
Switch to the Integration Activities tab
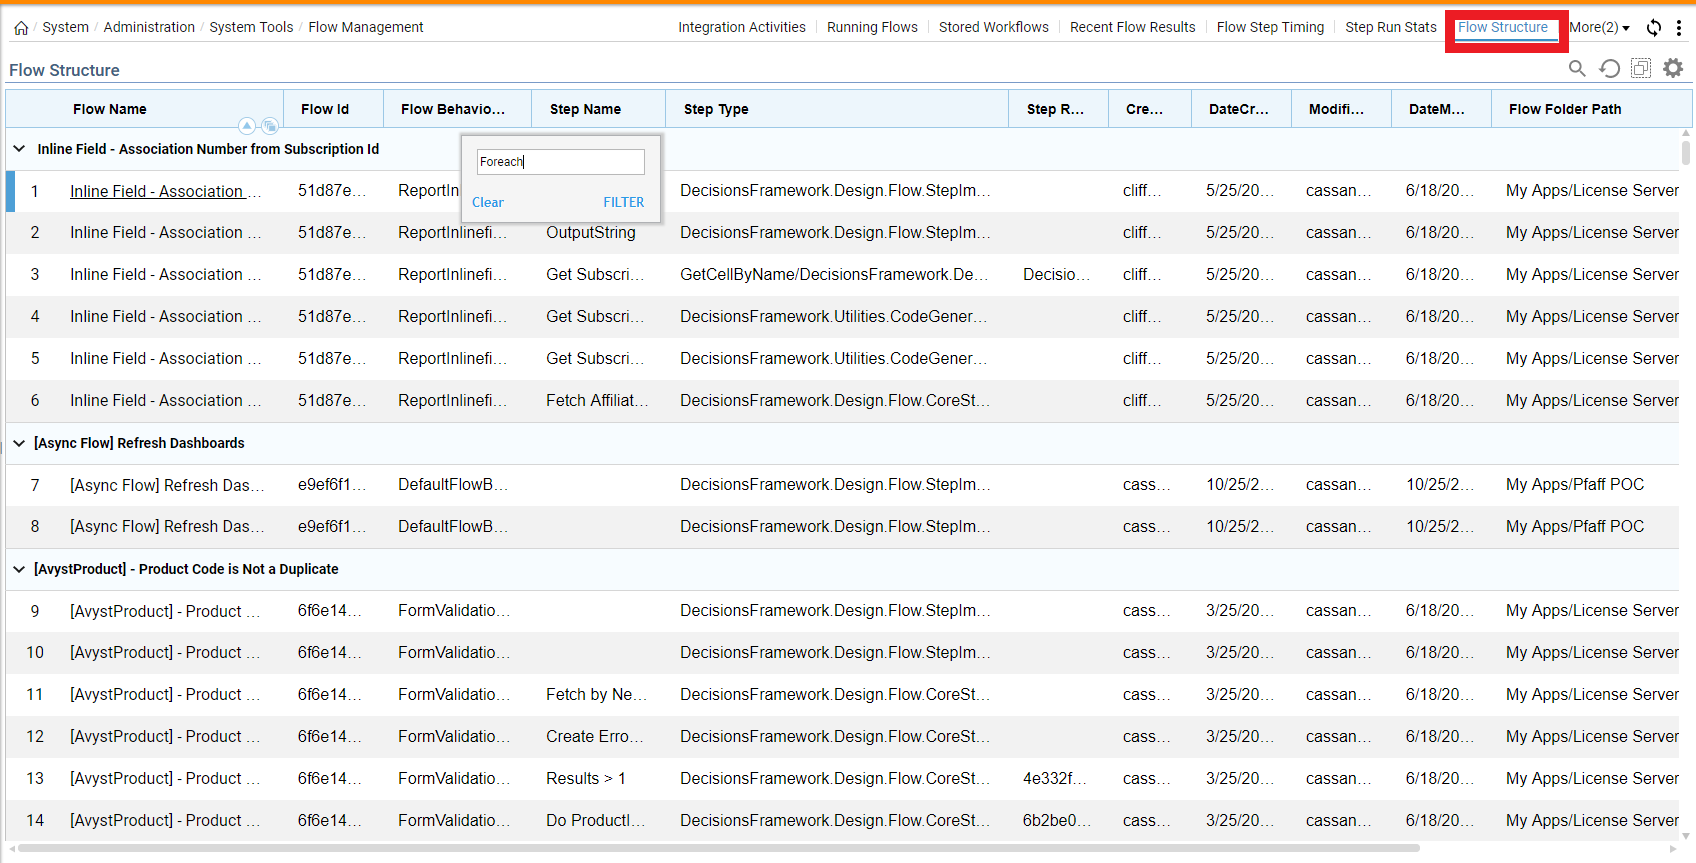[x=742, y=27]
